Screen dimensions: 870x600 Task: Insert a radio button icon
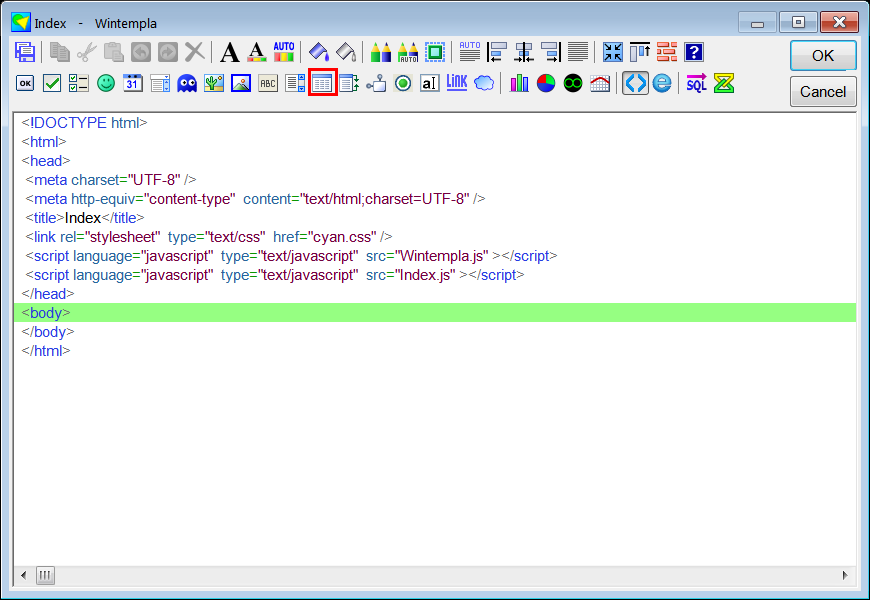tap(403, 84)
